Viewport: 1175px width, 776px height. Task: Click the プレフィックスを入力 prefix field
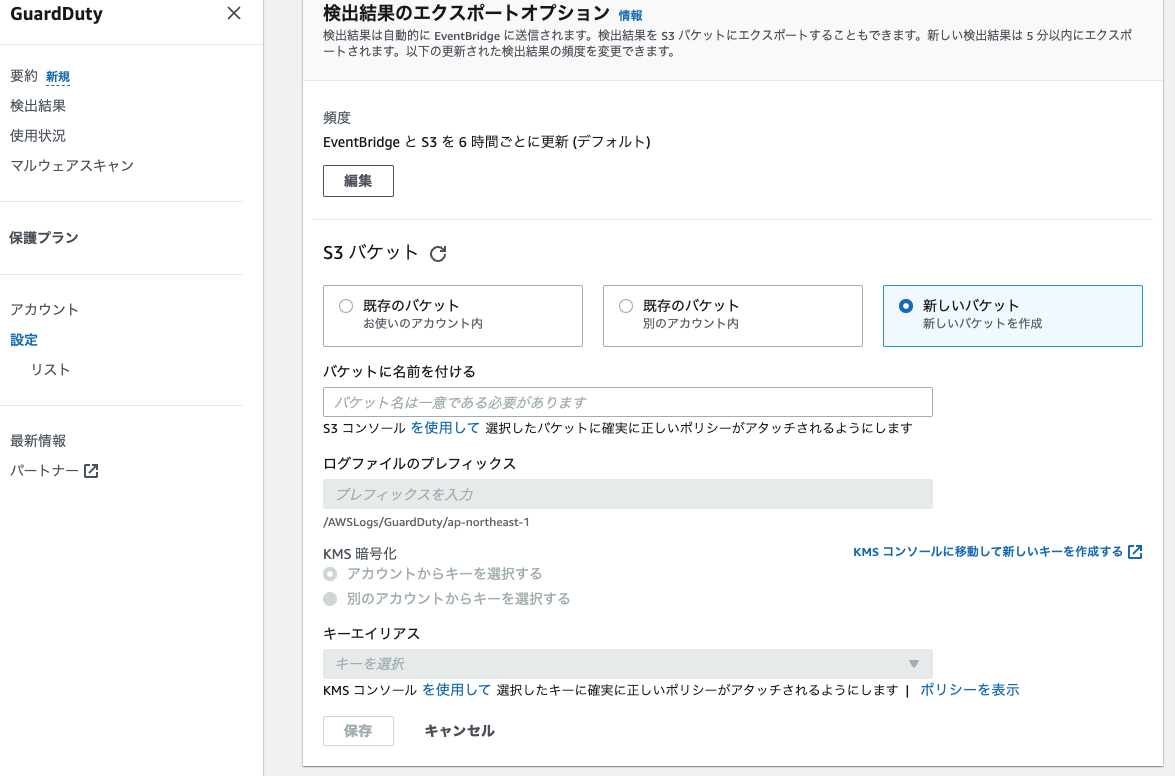[628, 494]
